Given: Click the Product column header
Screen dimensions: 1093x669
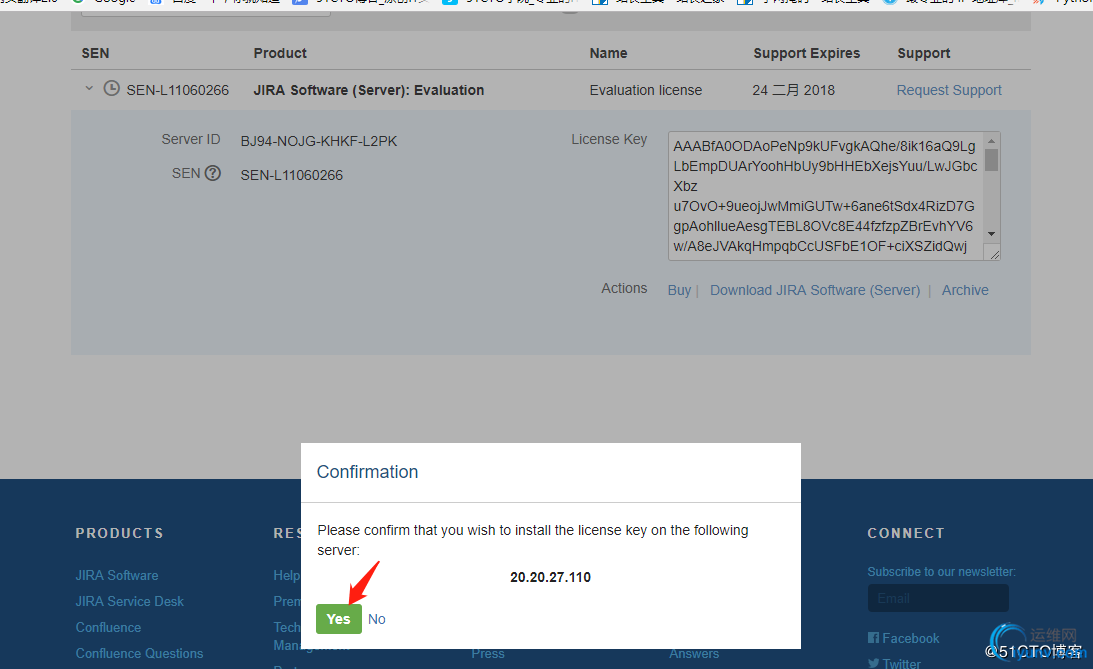Looking at the screenshot, I should coord(280,53).
